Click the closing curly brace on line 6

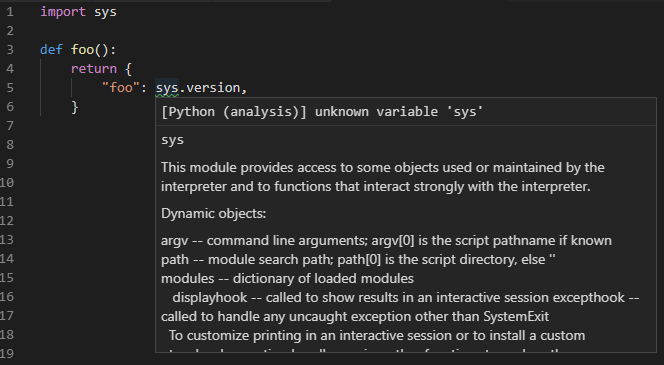tap(75, 107)
